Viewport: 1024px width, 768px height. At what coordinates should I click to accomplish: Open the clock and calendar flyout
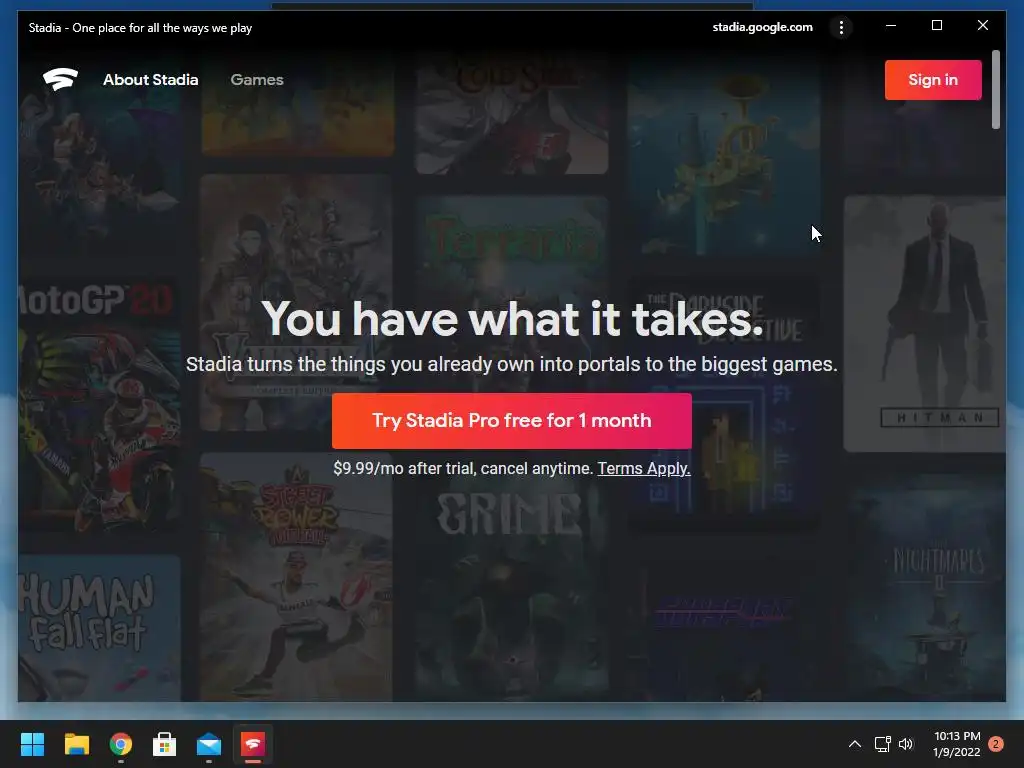tap(957, 744)
